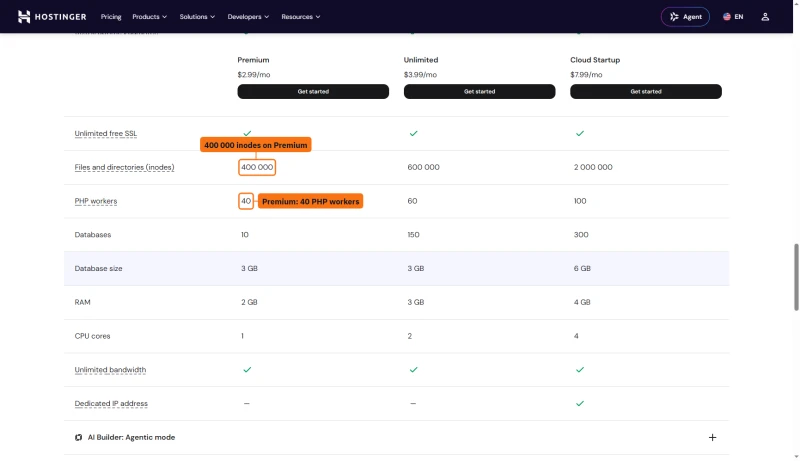This screenshot has width=800, height=461.
Task: Open the Pricing page link
Action: tap(111, 17)
